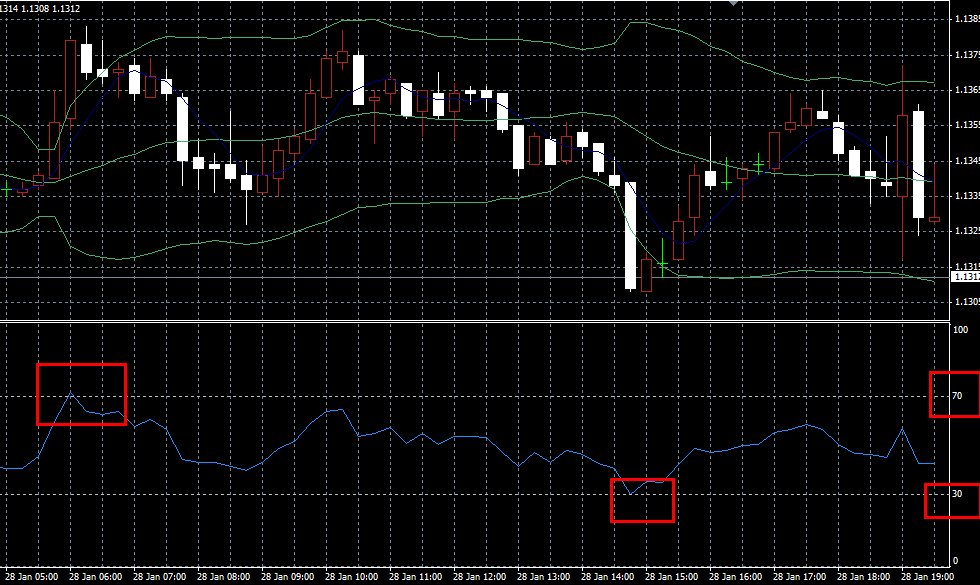Select the '28 Jan 10:00' time axis label
980x585 pixels.
352,576
